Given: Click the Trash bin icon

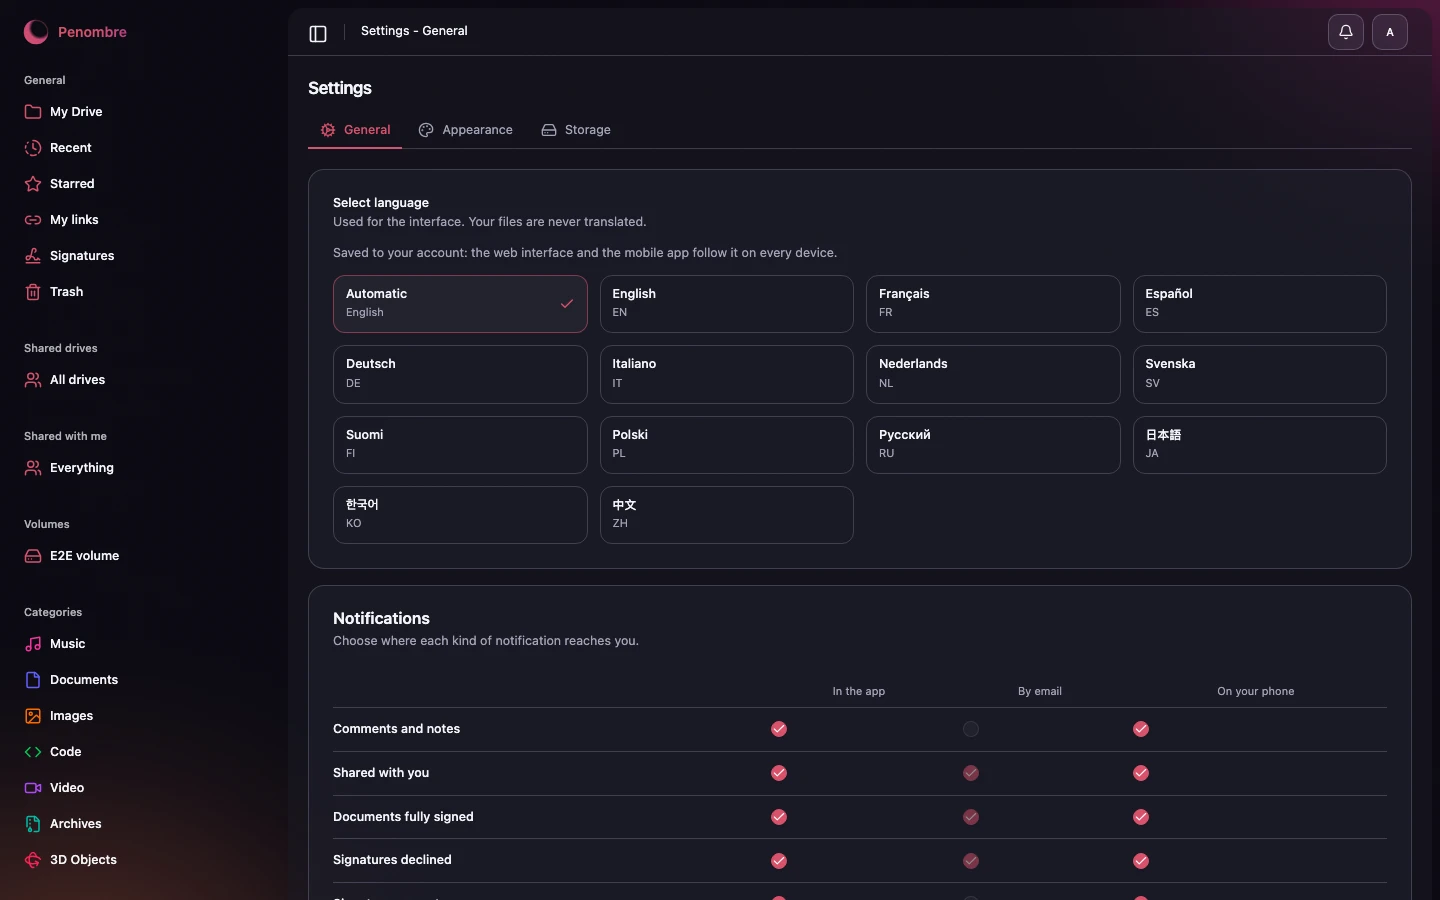Looking at the screenshot, I should click(33, 292).
